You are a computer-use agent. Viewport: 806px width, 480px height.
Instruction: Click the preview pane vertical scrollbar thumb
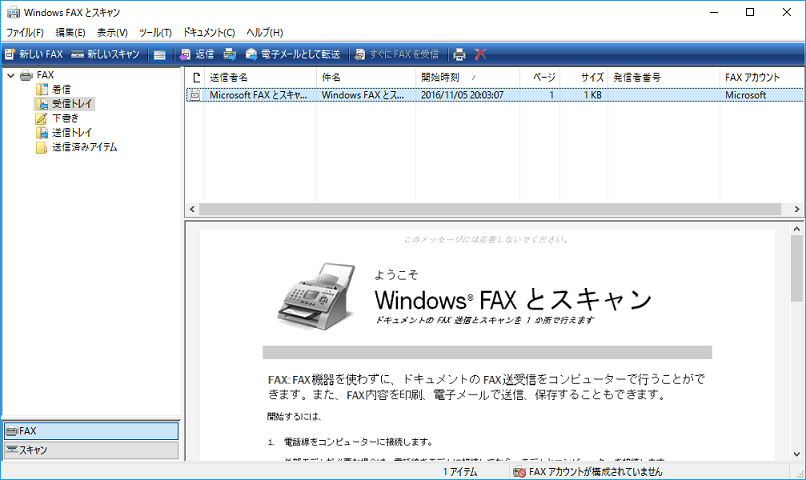(797, 268)
